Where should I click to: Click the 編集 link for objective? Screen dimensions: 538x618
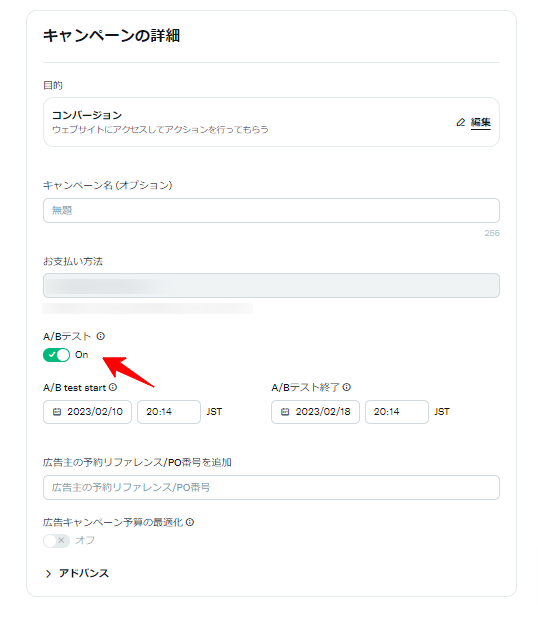coord(480,123)
